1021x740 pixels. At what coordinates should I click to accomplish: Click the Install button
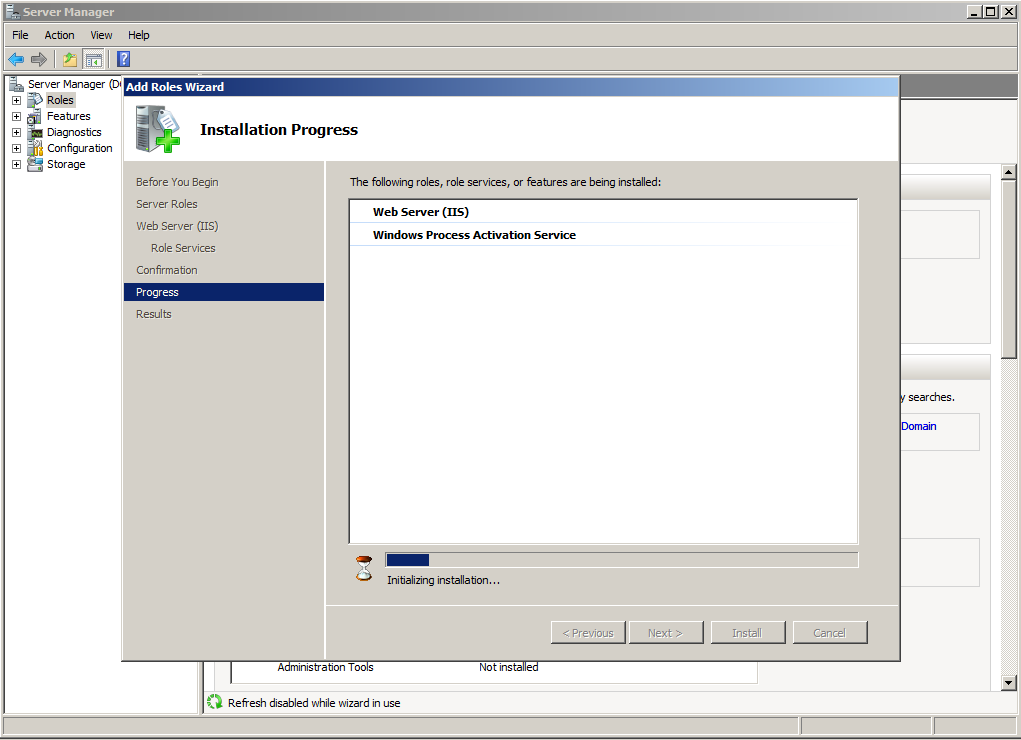click(x=748, y=633)
